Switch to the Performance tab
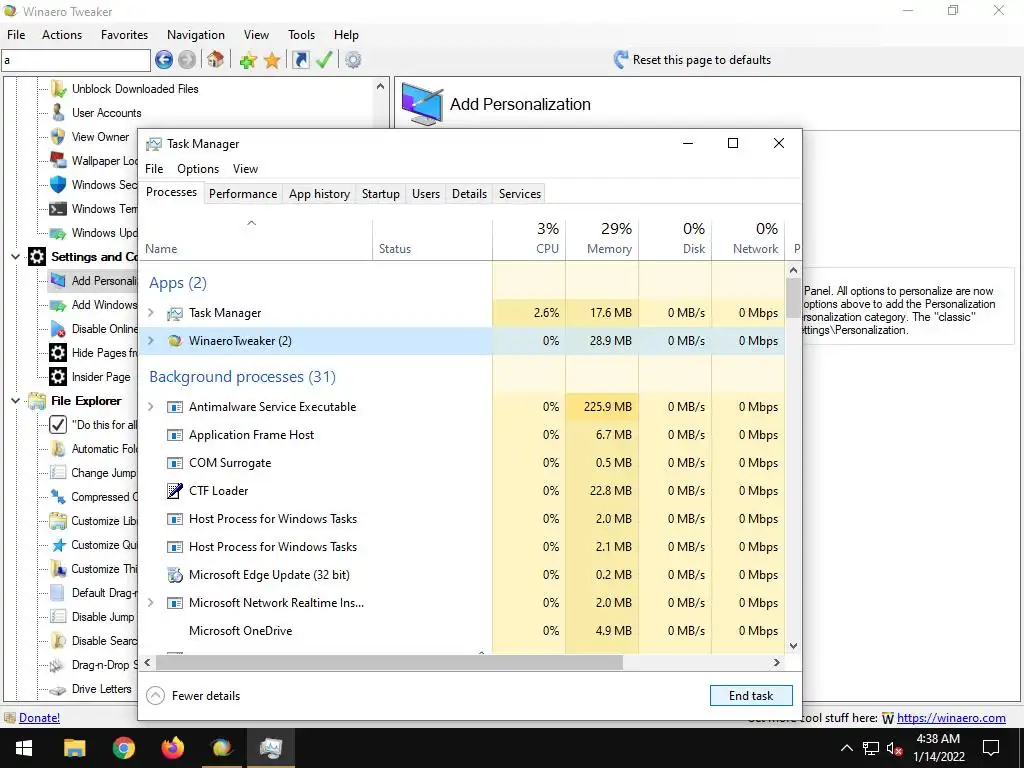Viewport: 1024px width, 768px height. pyautogui.click(x=243, y=194)
